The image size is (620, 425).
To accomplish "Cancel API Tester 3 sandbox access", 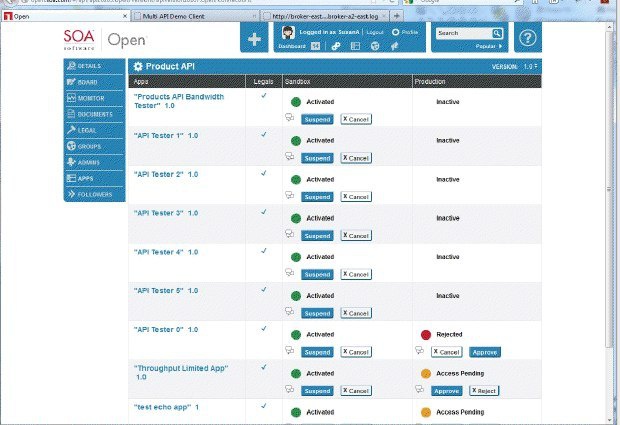I will pos(356,236).
